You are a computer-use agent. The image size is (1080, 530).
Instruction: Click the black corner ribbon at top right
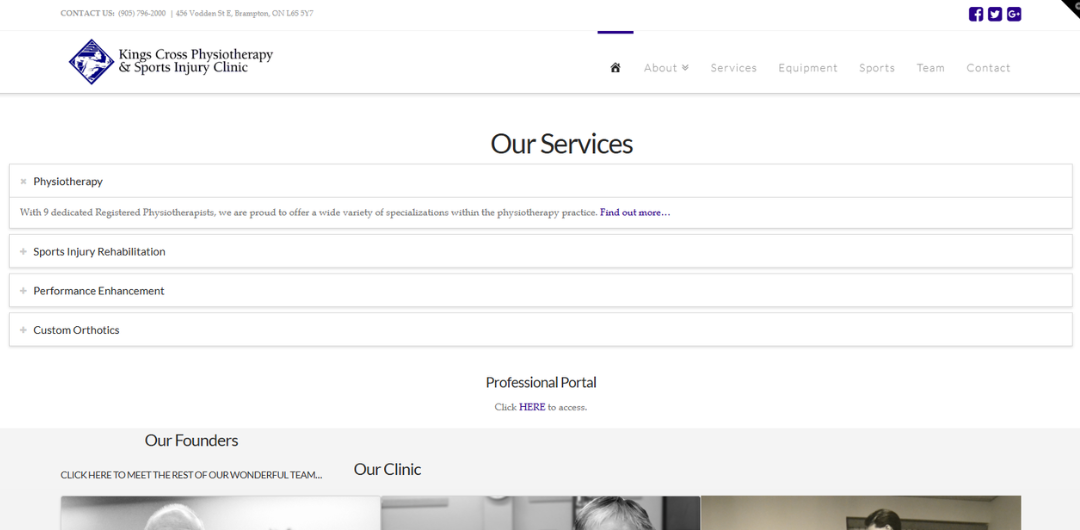point(1070,7)
